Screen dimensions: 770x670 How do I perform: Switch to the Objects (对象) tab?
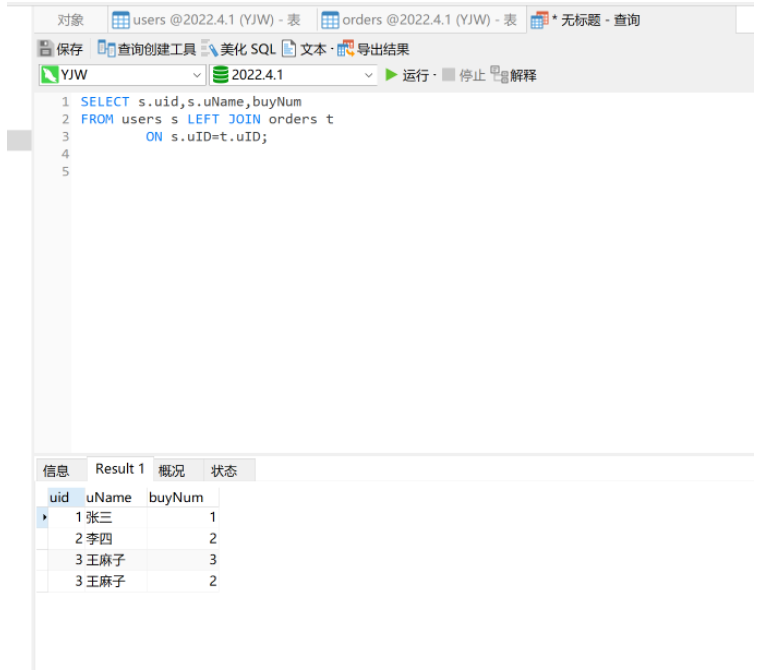[71, 20]
